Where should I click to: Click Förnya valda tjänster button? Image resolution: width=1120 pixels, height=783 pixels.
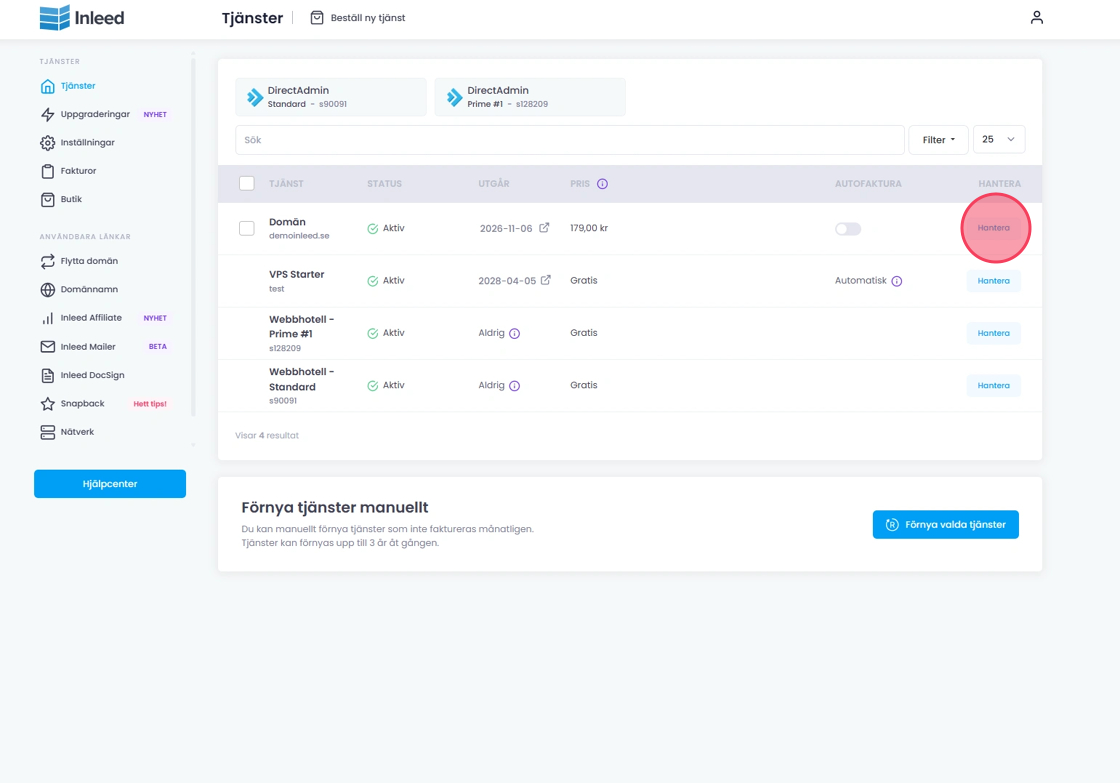(945, 525)
